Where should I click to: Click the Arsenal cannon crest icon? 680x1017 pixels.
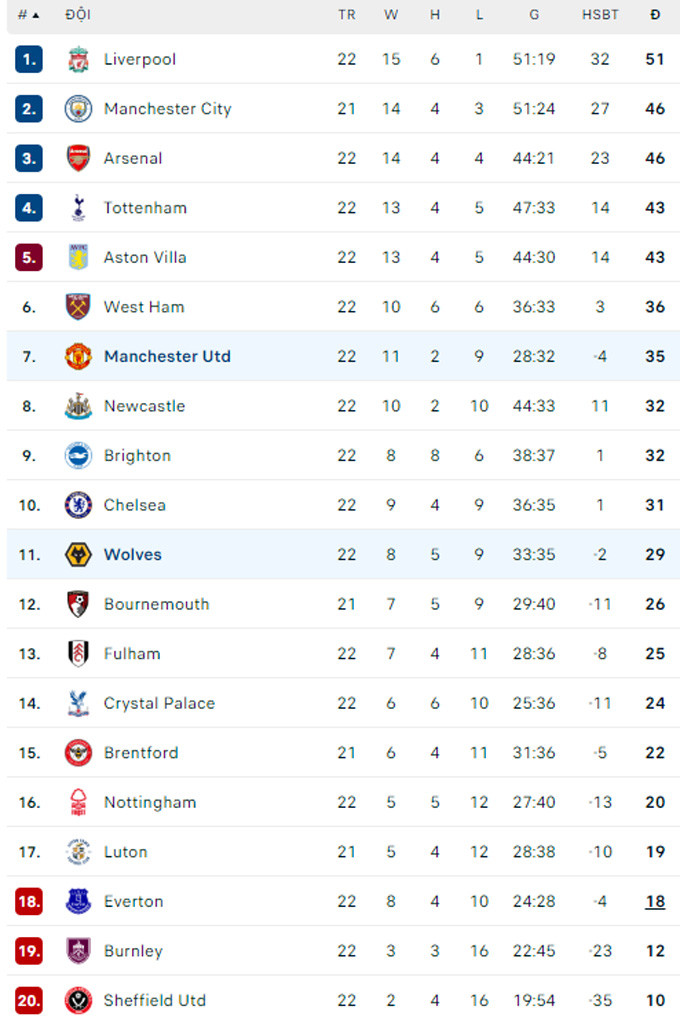coord(78,158)
